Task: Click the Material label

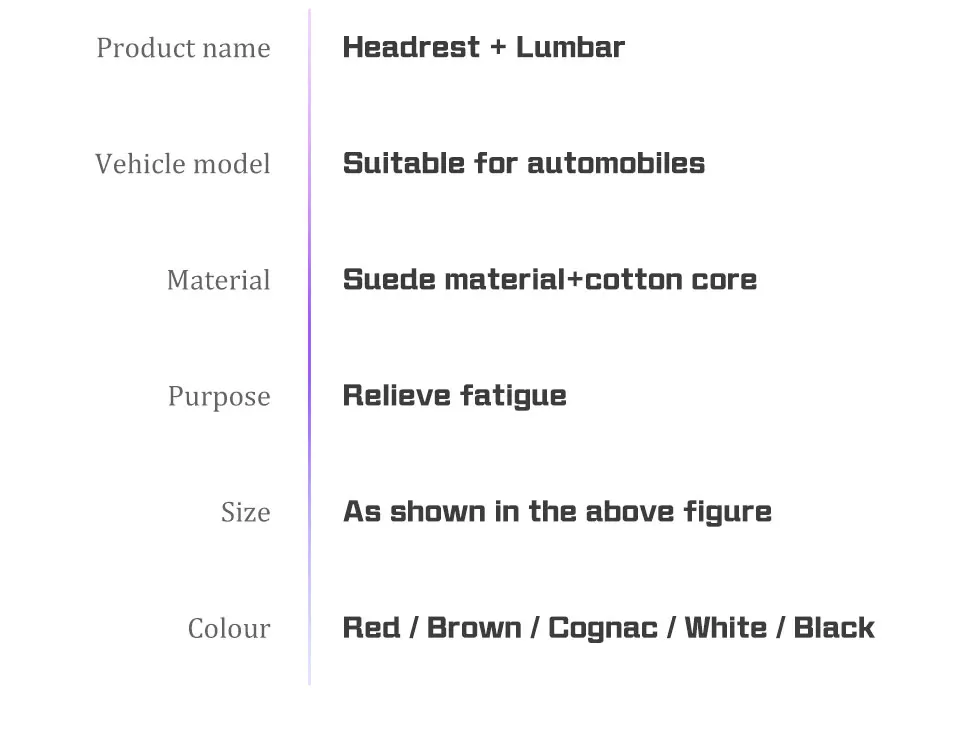Action: pyautogui.click(x=218, y=280)
